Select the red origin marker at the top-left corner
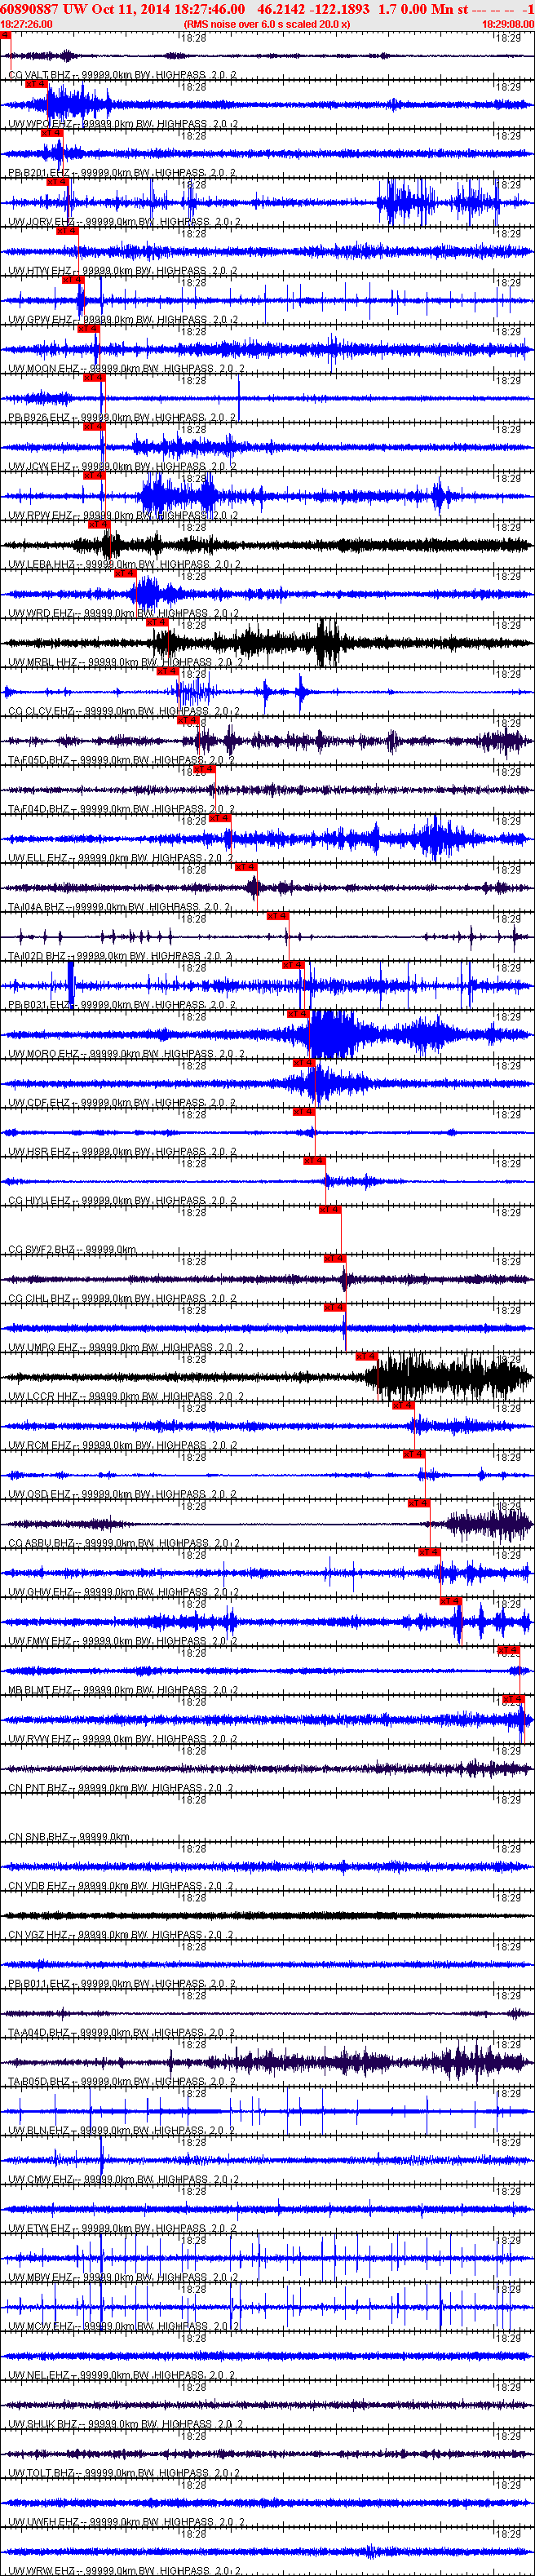The height and width of the screenshot is (2576, 535). (5, 35)
